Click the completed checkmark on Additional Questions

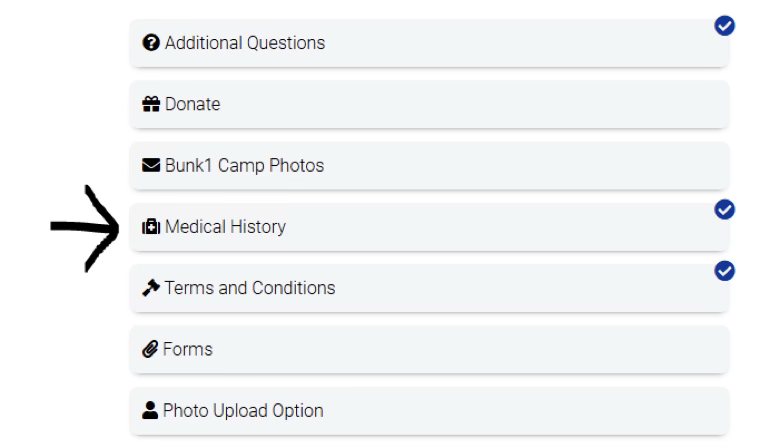[726, 26]
